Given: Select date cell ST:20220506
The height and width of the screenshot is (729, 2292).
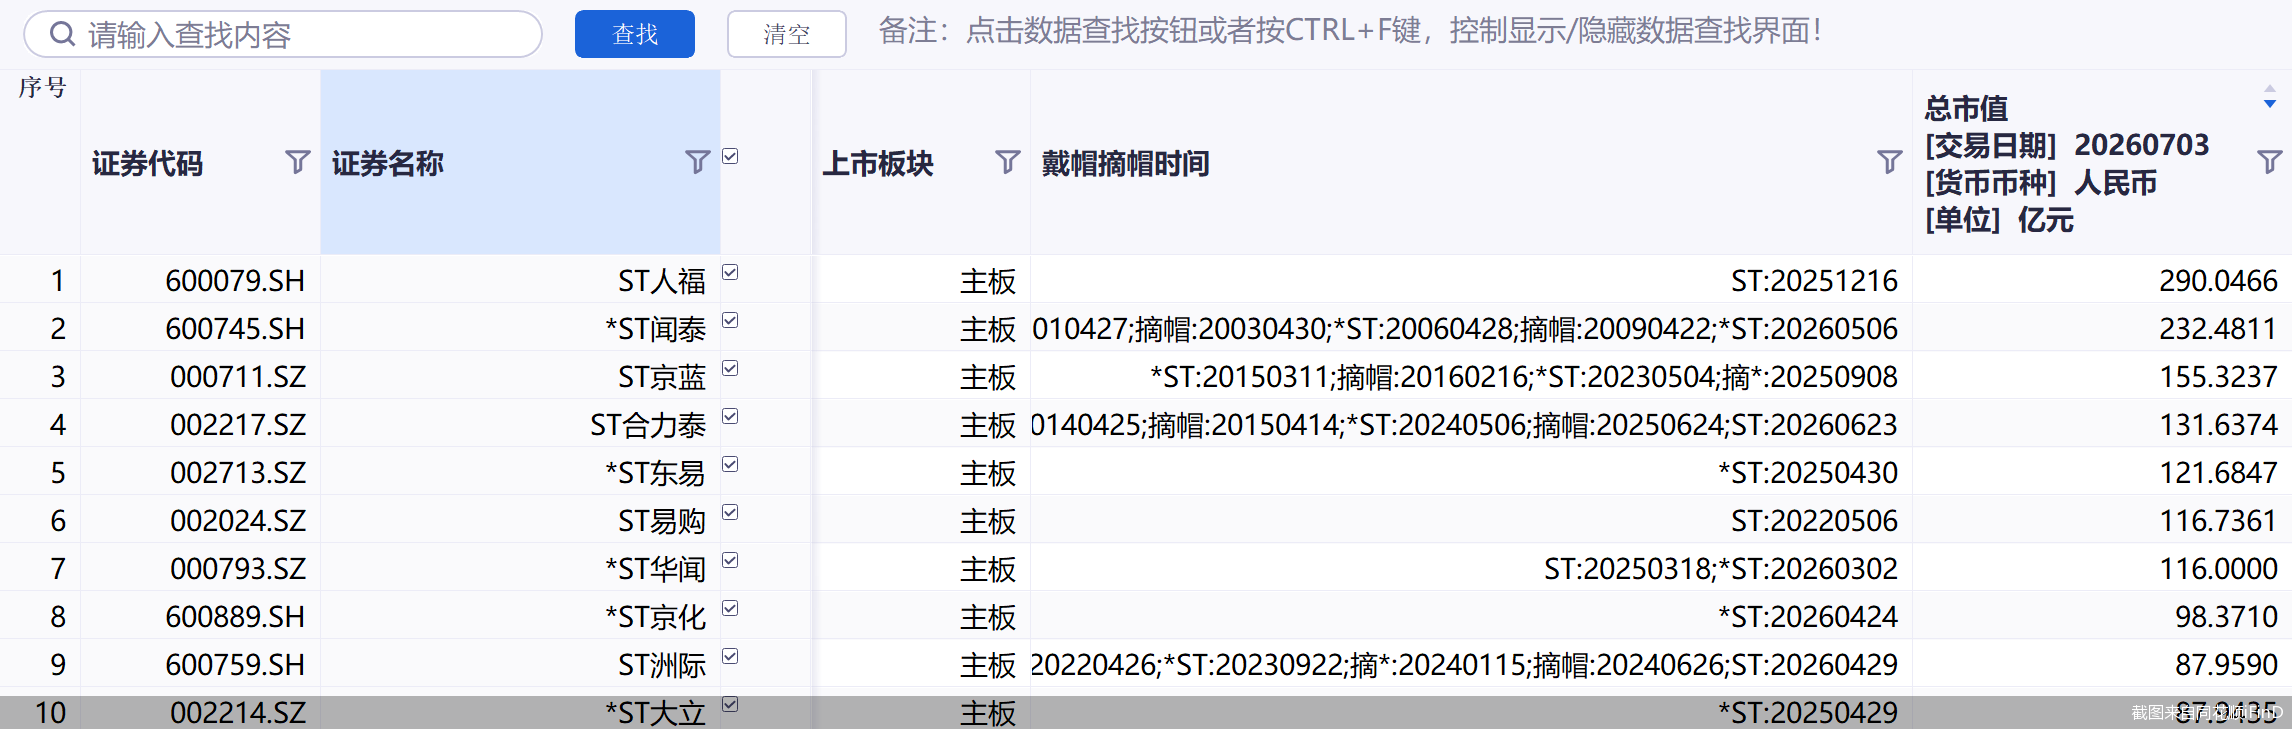Looking at the screenshot, I should [1471, 520].
